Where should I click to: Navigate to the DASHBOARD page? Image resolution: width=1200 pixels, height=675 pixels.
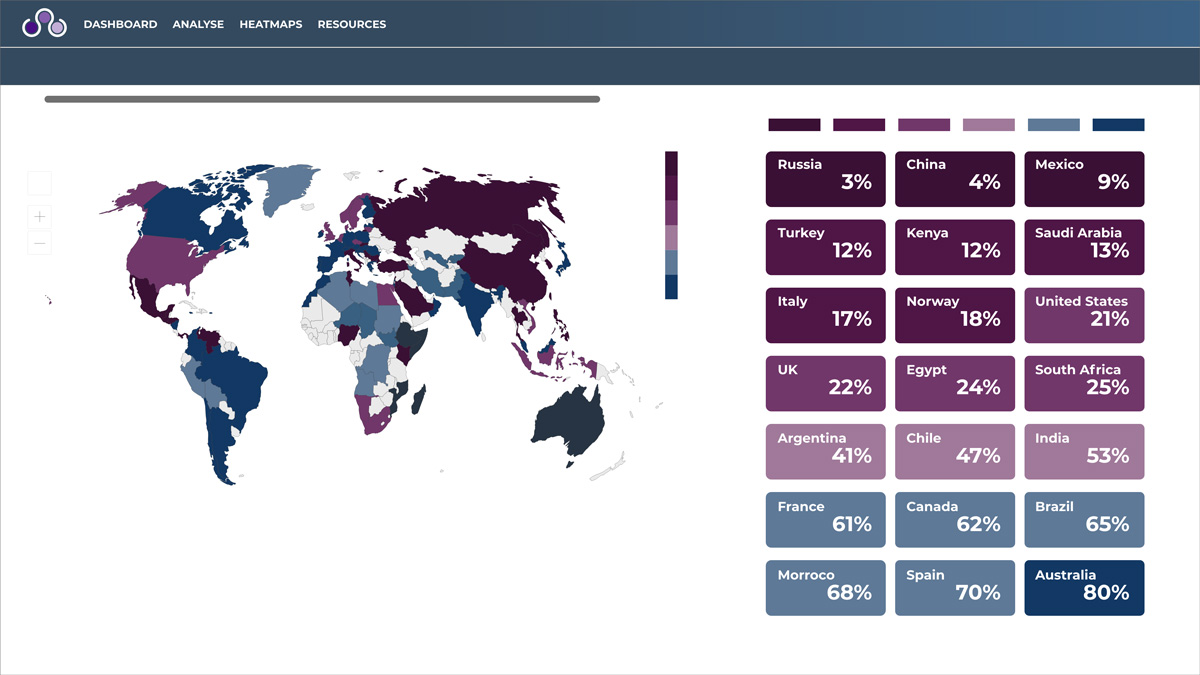[121, 24]
